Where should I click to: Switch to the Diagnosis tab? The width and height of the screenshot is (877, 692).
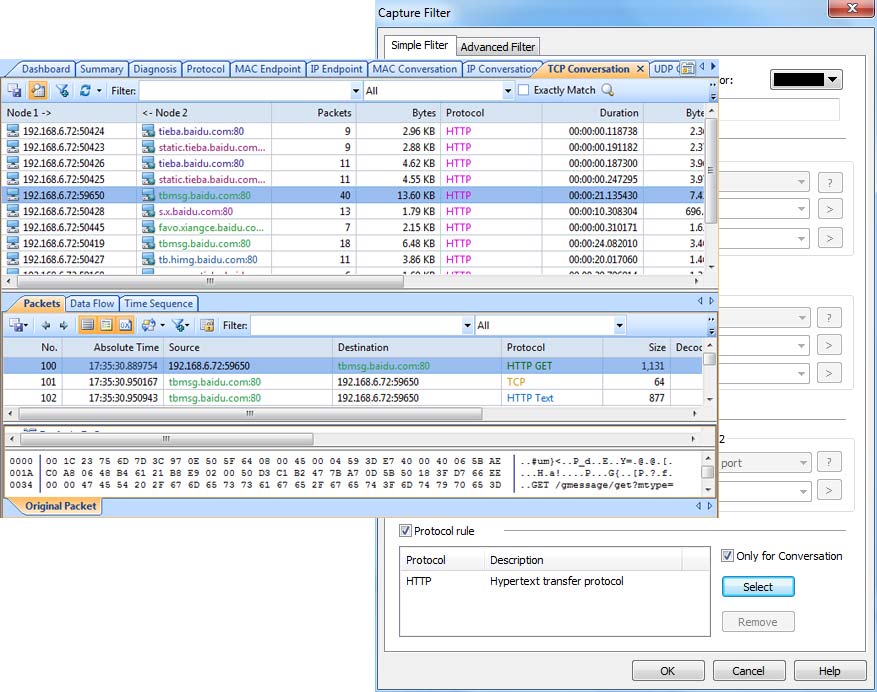click(x=155, y=69)
